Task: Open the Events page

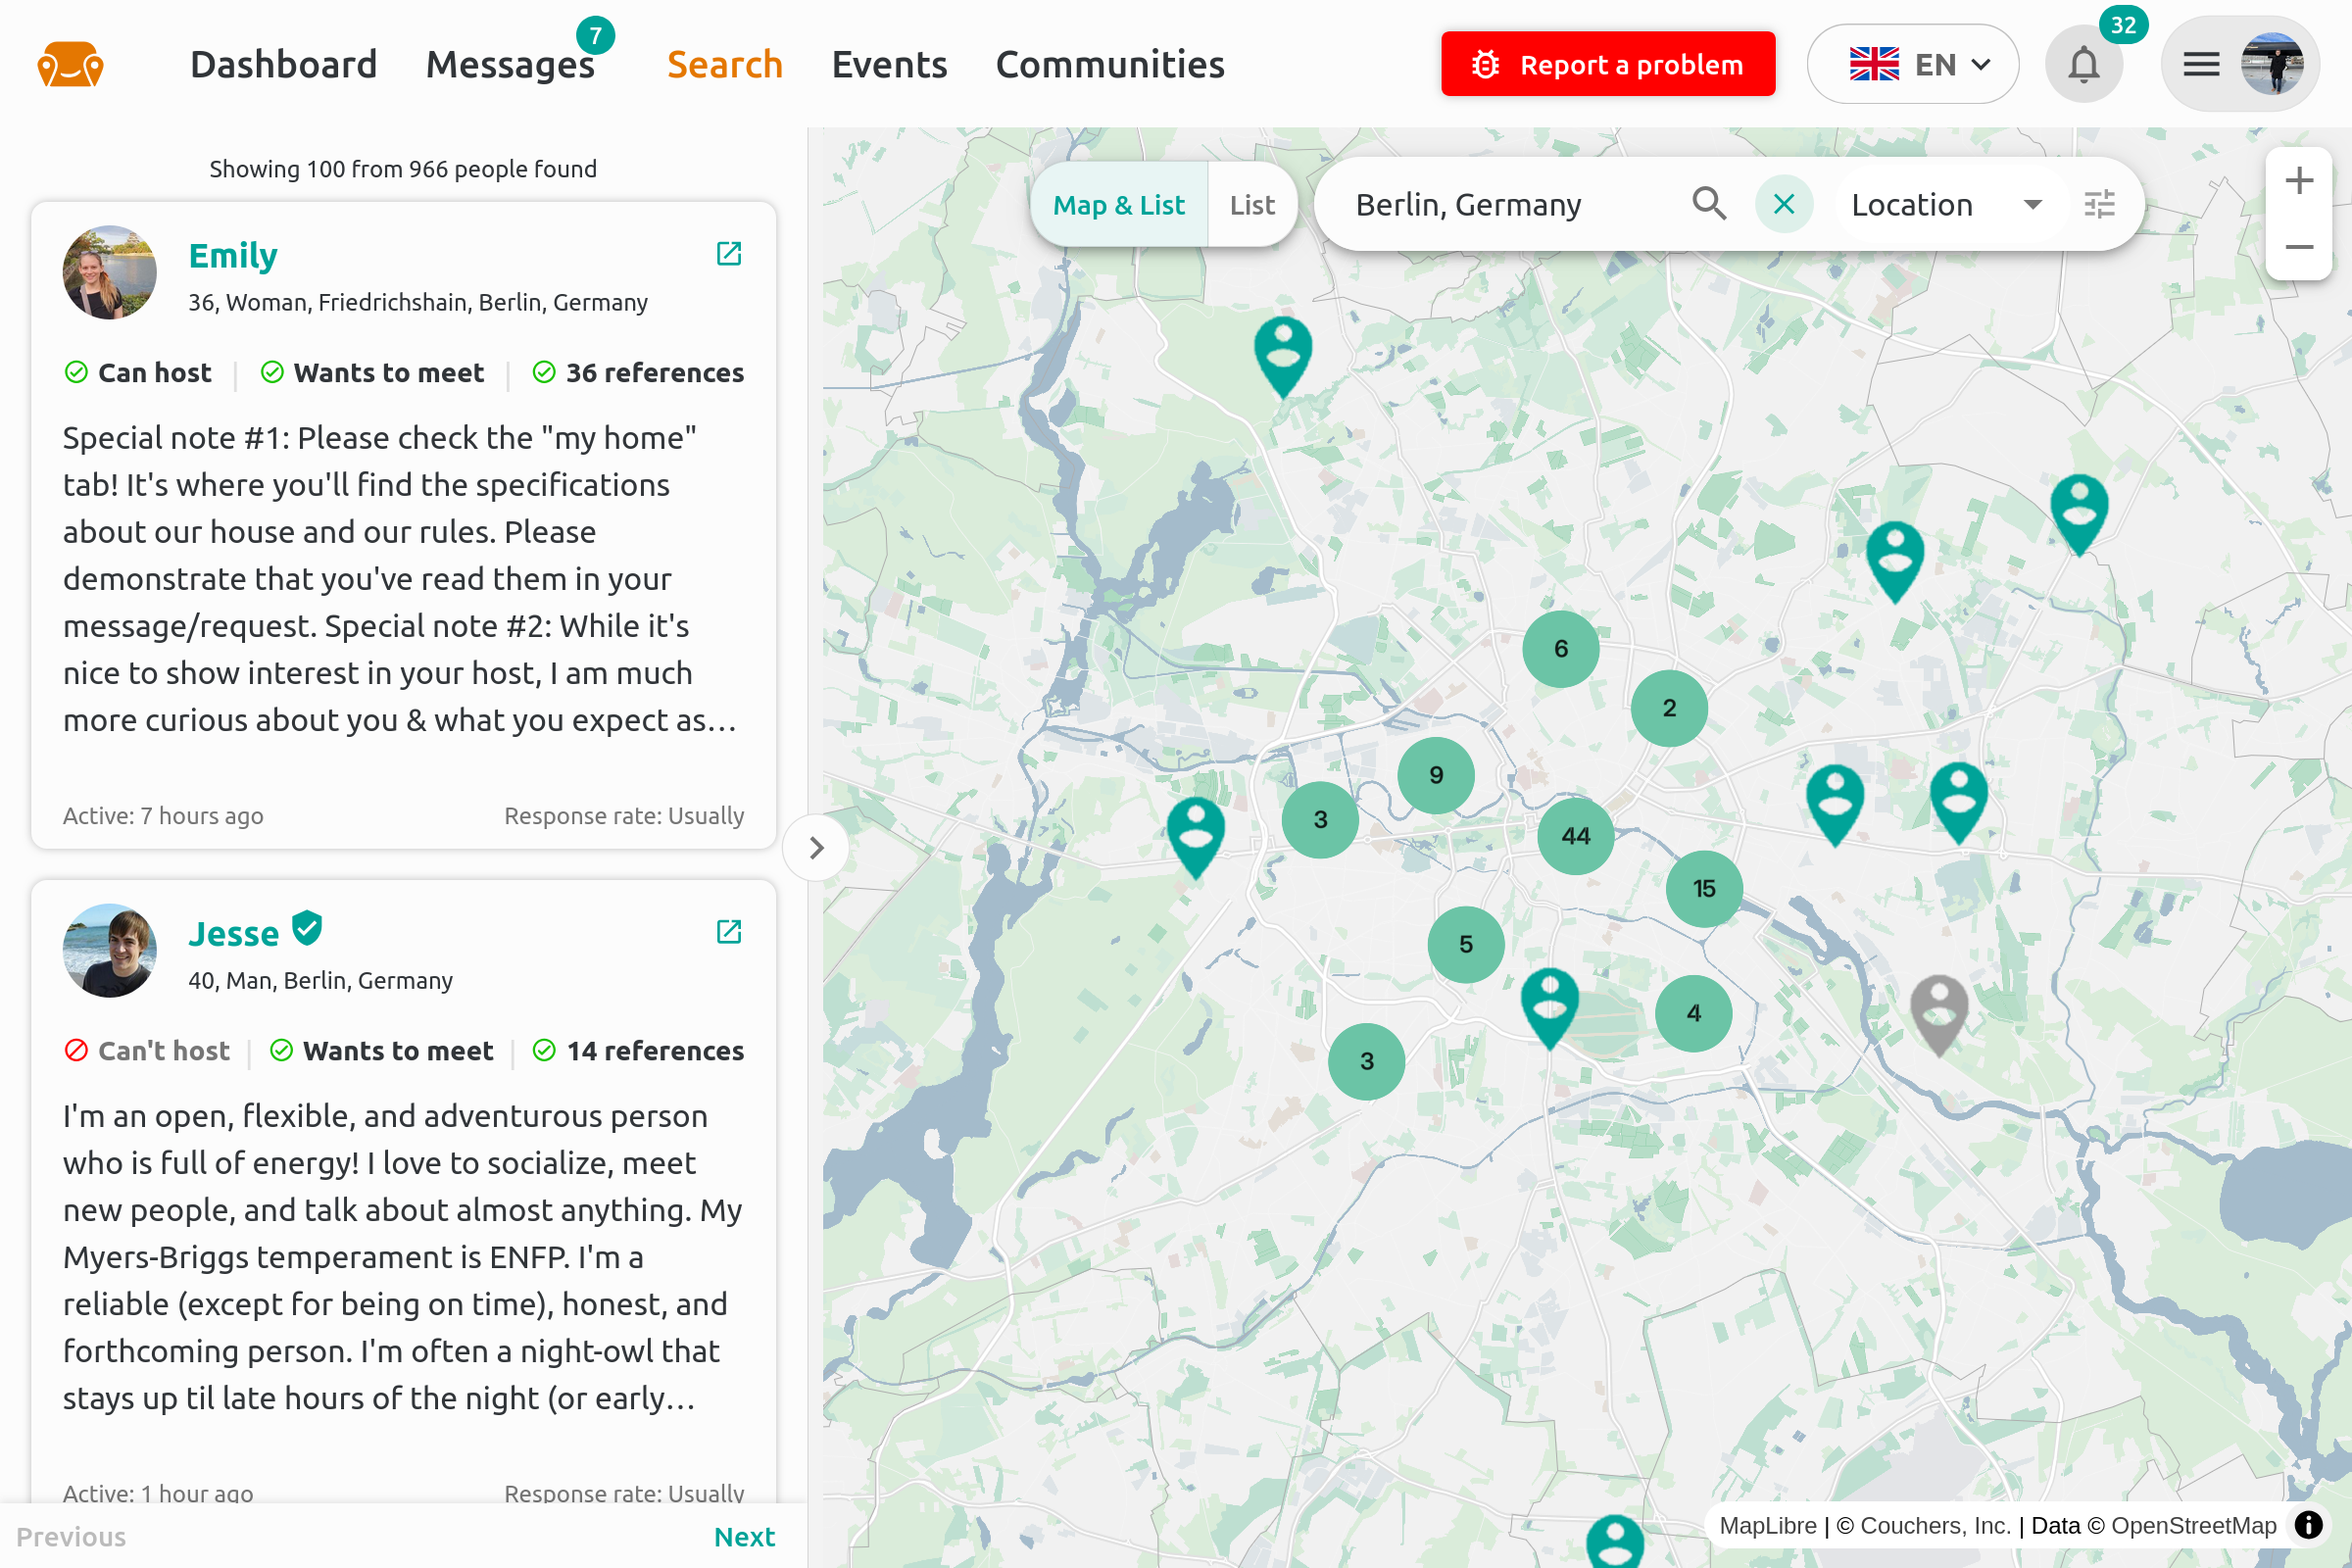Action: pos(889,65)
